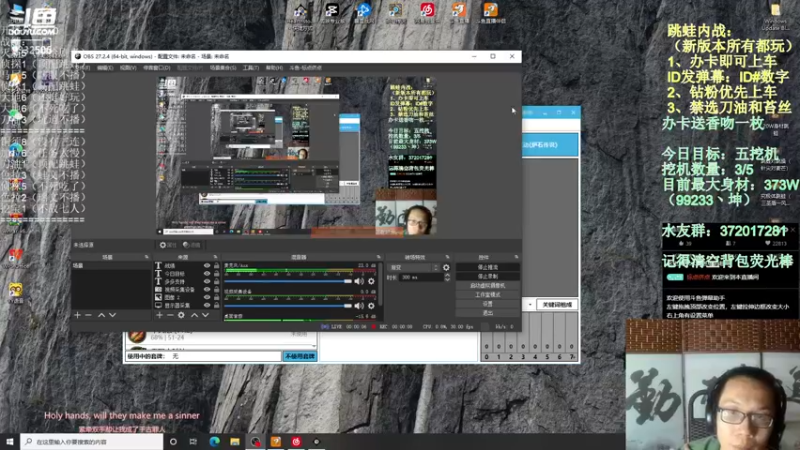Toggle visibility of the display capture source
Screen dimensions: 800x450
(x=207, y=305)
